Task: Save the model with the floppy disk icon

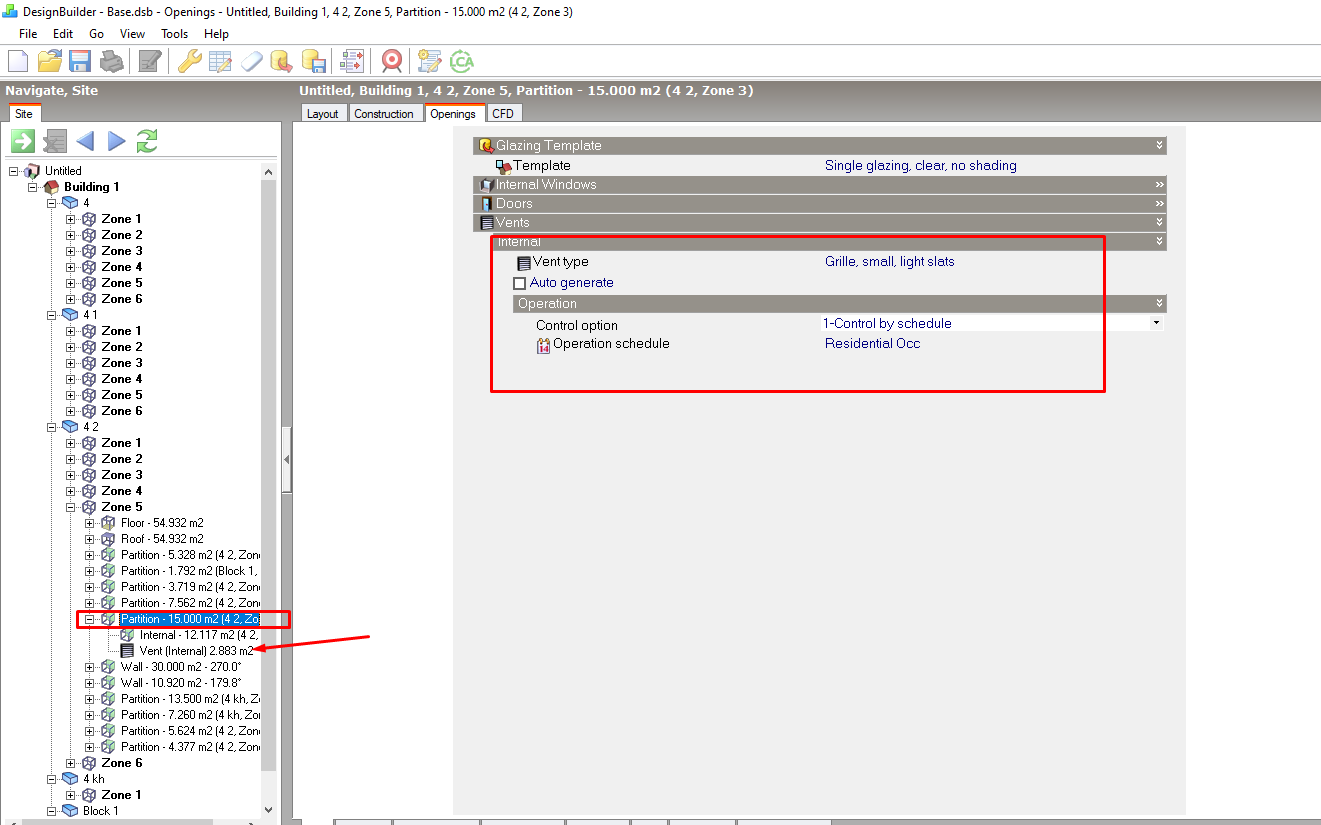Action: (x=79, y=61)
